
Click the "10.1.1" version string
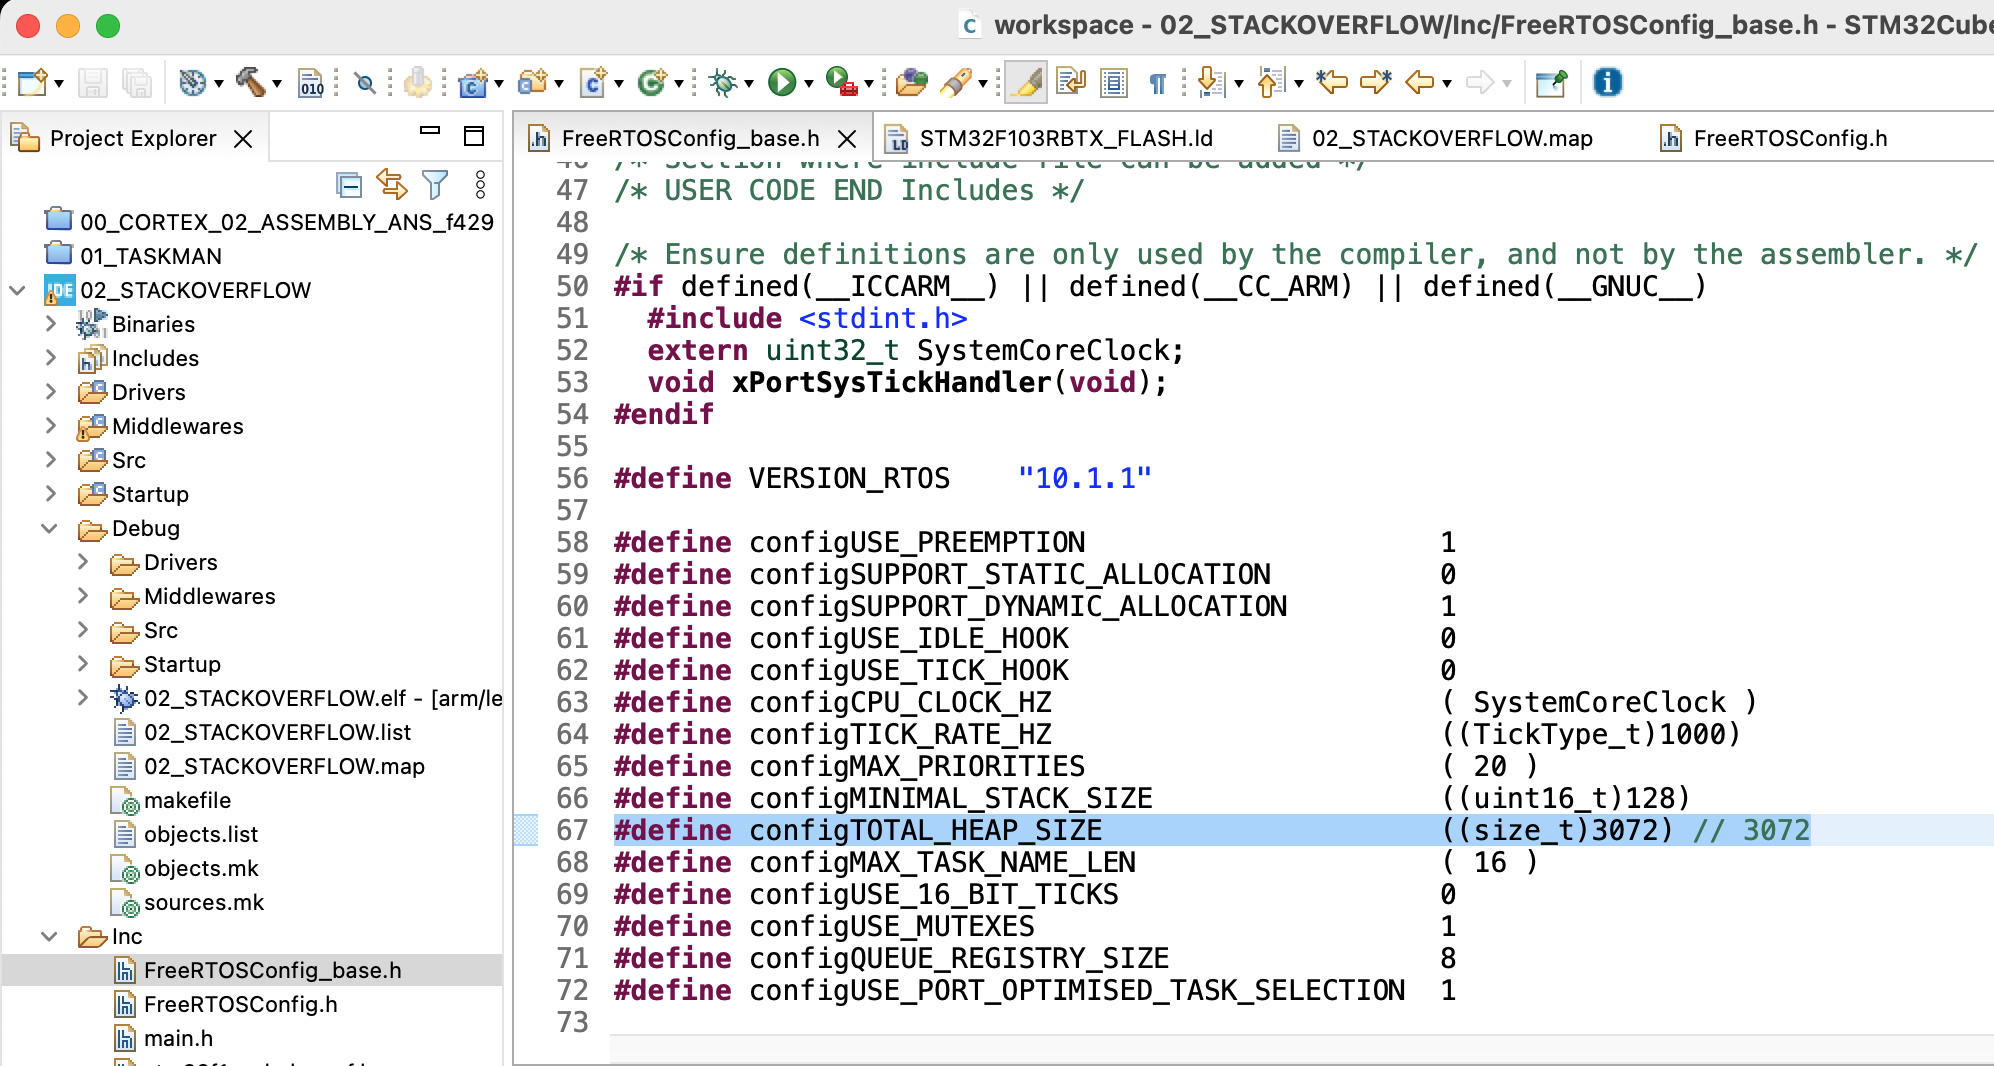pos(1084,478)
